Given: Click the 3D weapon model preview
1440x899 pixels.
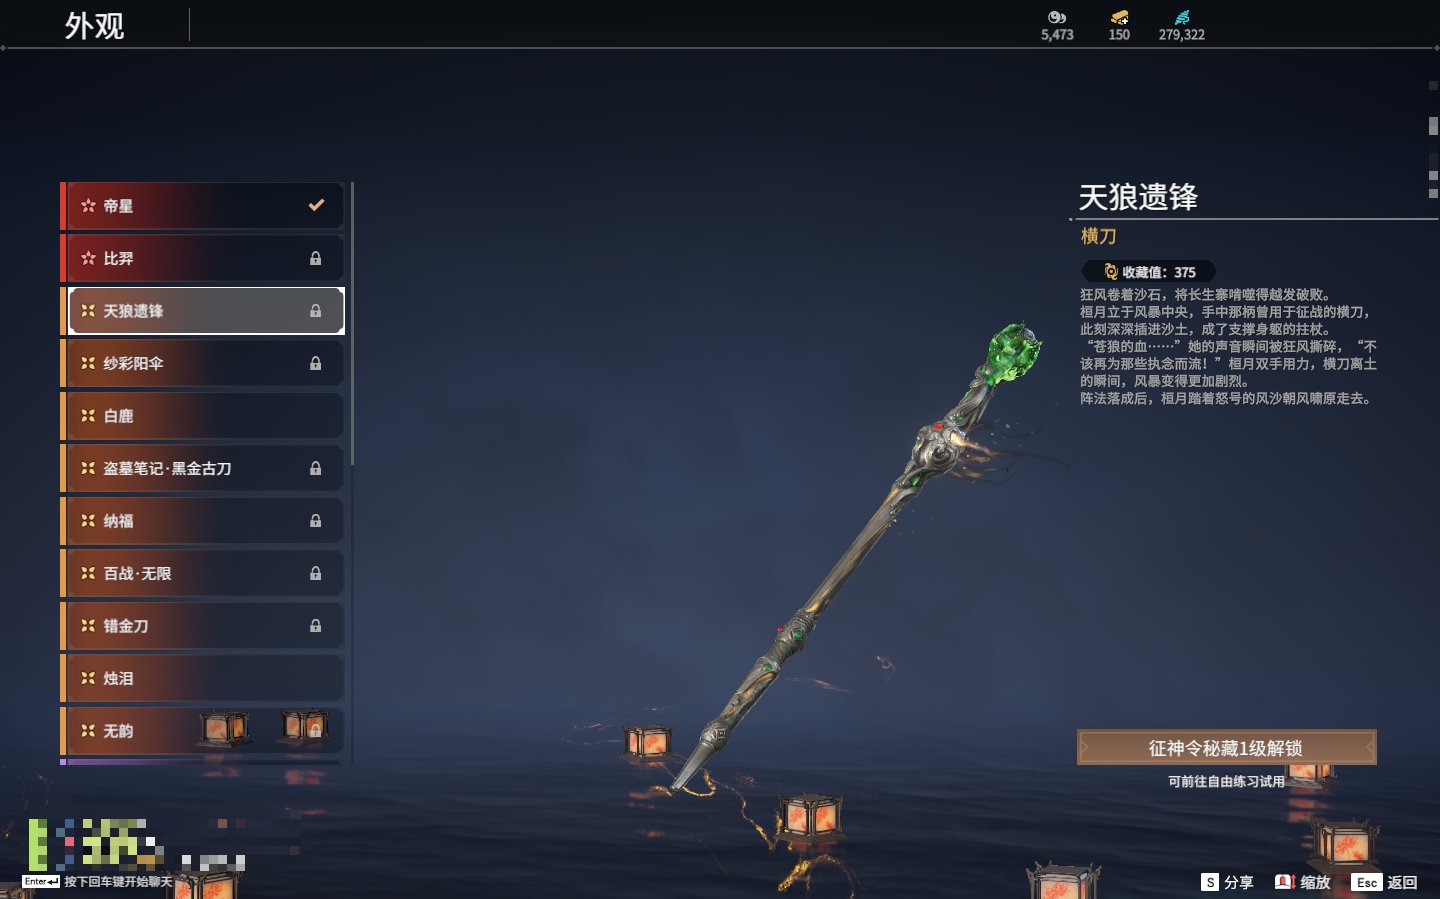Looking at the screenshot, I should 858,556.
